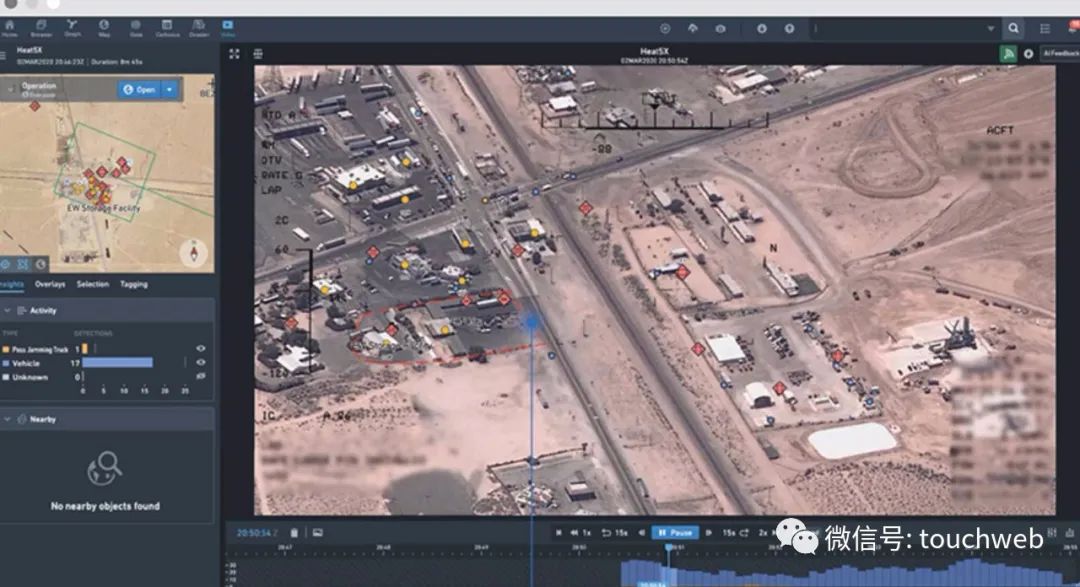Click the cloud upload icon in top toolbar
This screenshot has height=587, width=1080.
693,28
